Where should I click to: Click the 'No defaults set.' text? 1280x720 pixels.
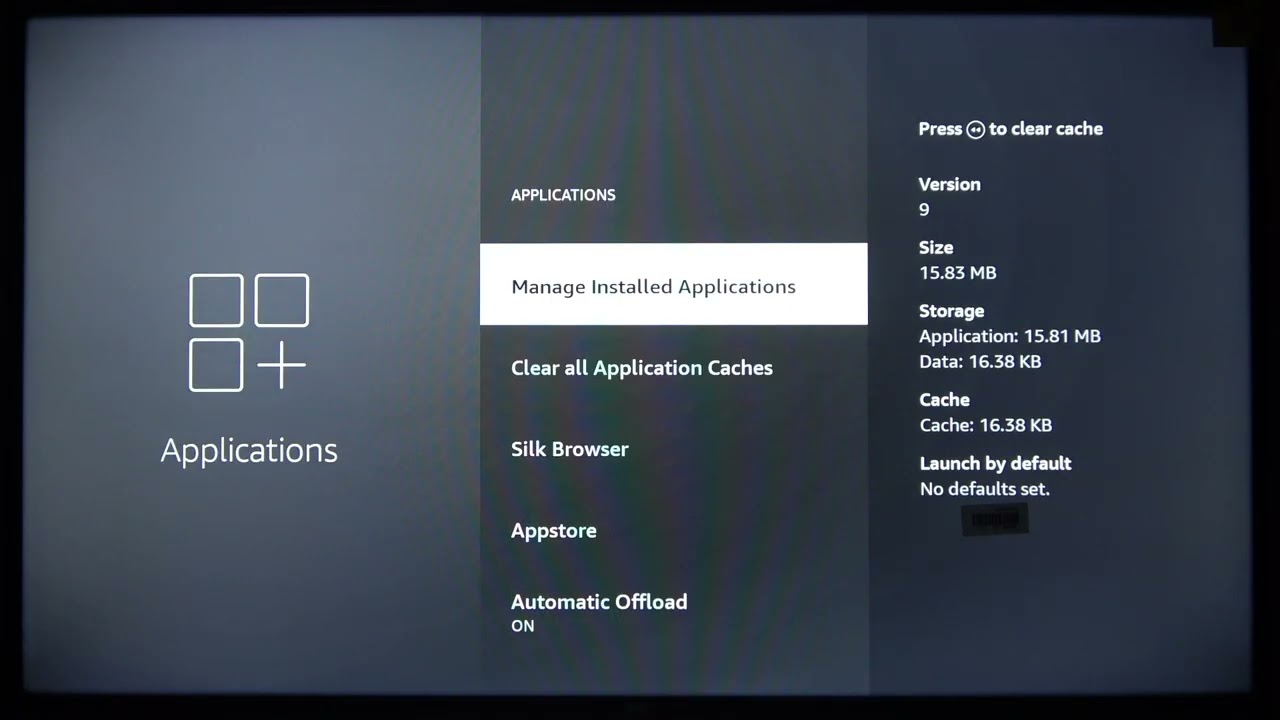coord(984,489)
